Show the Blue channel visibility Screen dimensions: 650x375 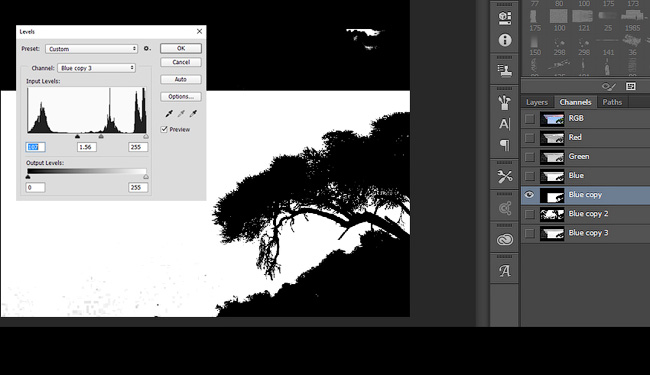coord(529,176)
